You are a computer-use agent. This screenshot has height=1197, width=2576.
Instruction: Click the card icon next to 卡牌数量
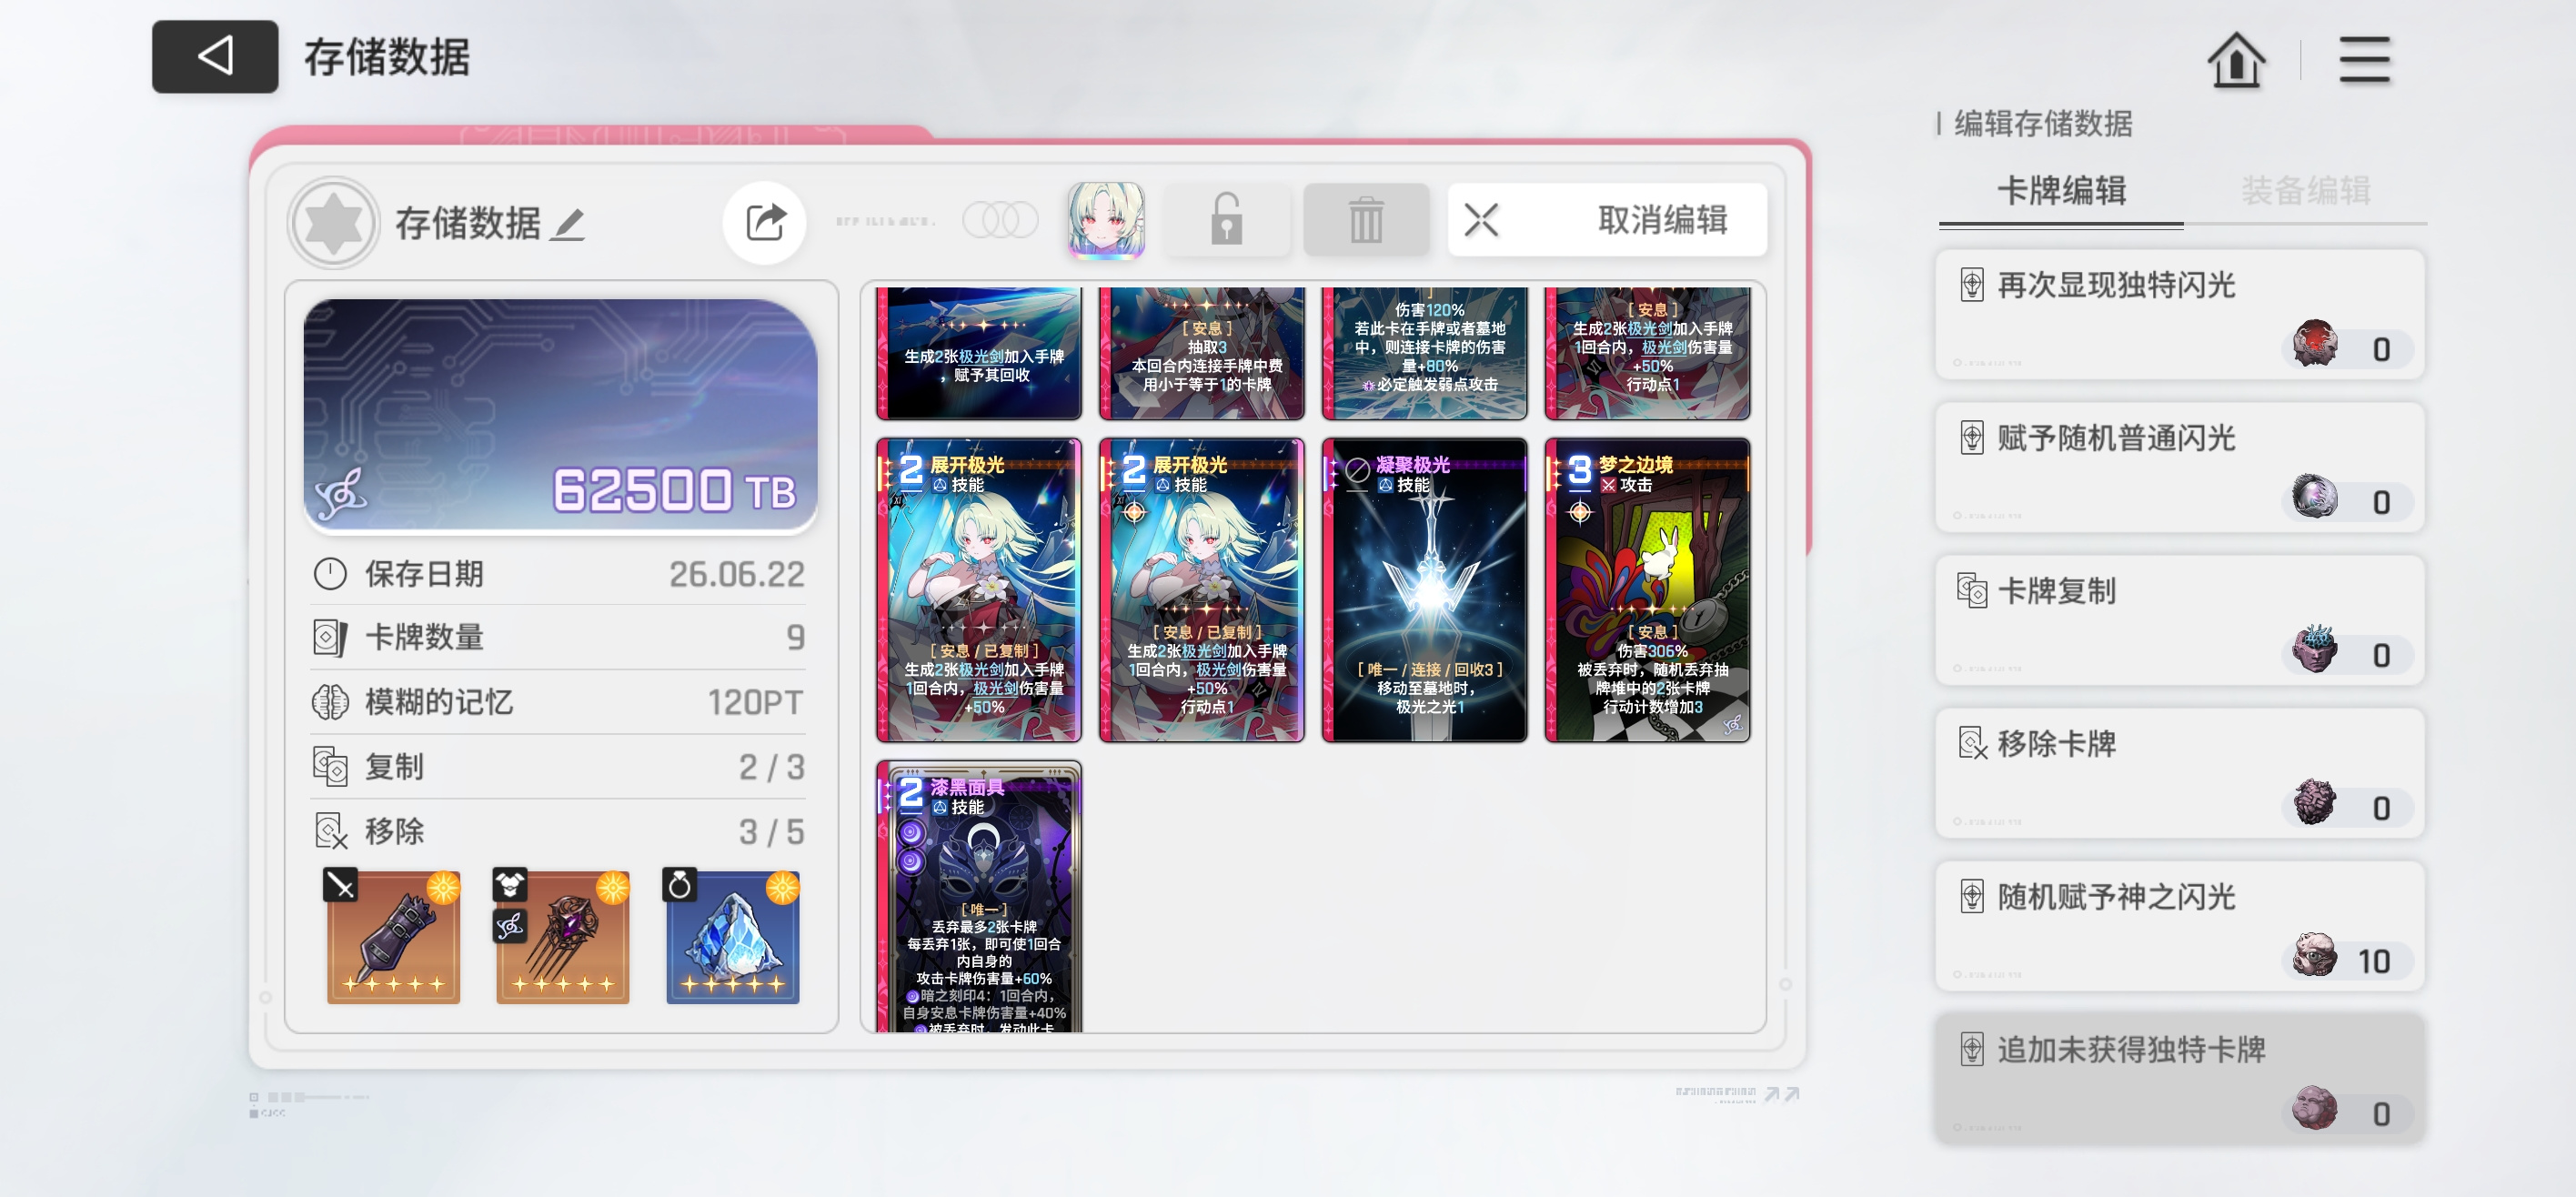pos(330,638)
